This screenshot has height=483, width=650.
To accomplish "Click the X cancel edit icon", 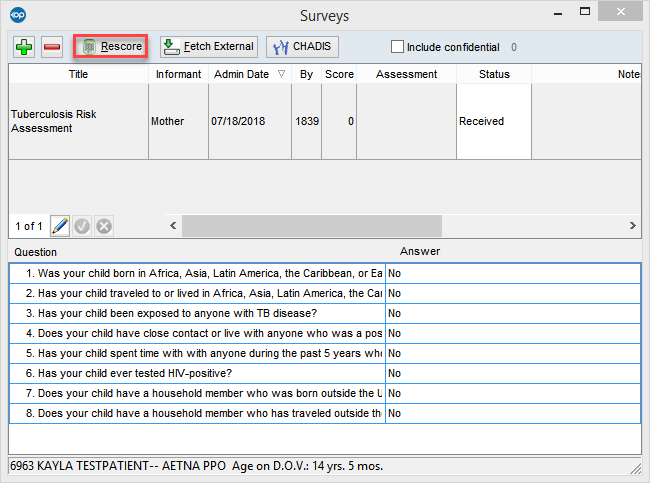I will coord(103,226).
